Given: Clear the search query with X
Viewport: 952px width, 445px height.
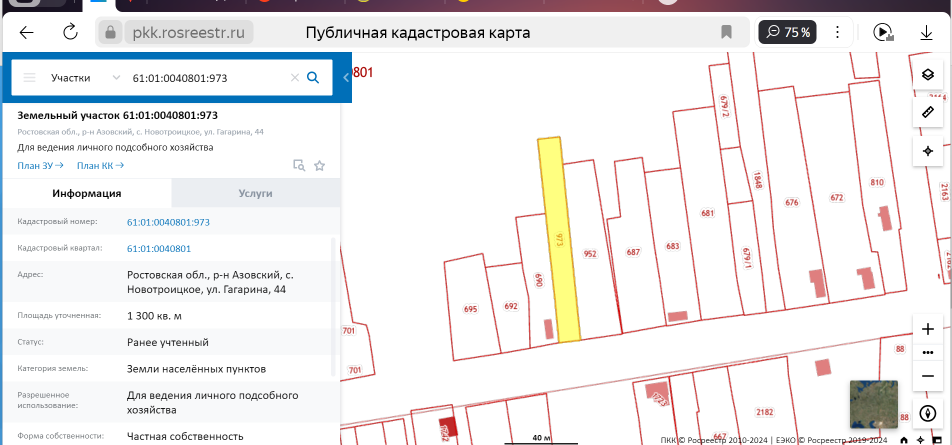Looking at the screenshot, I should (294, 77).
